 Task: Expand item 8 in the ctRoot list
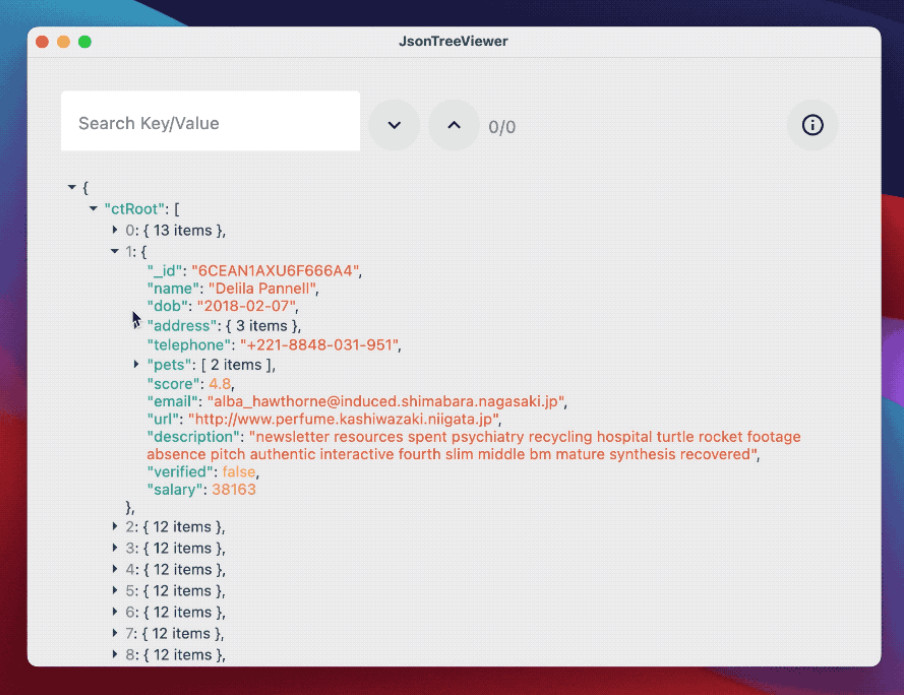pyautogui.click(x=115, y=654)
